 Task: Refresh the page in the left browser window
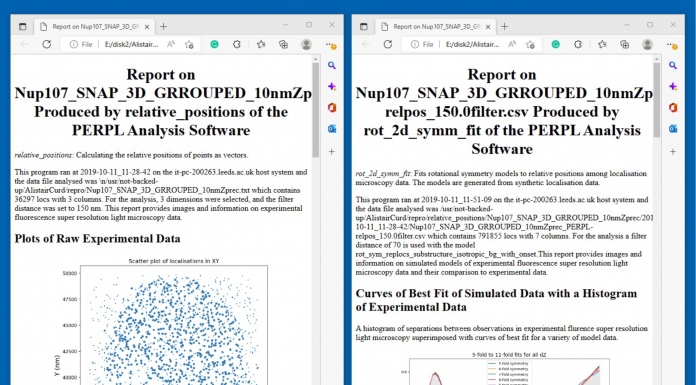(47, 44)
